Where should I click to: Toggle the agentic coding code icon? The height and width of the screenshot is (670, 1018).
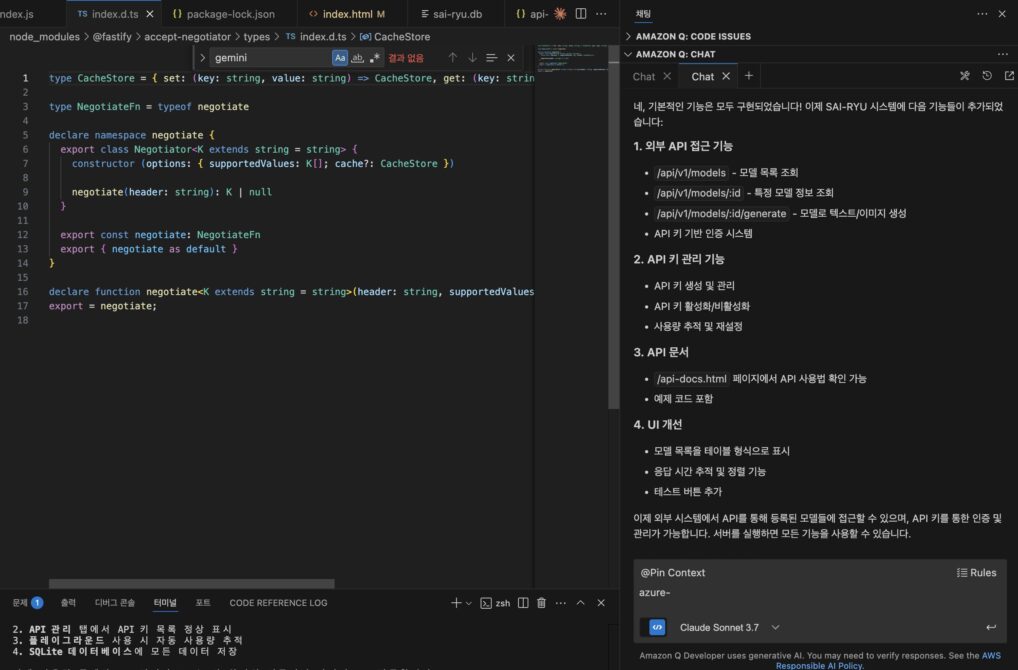[657, 627]
